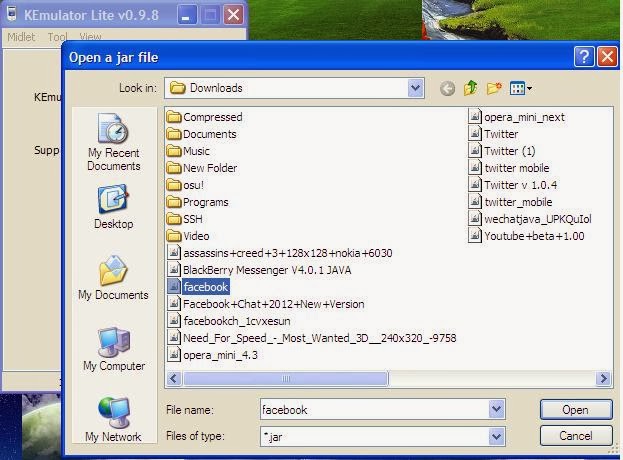This screenshot has width=623, height=460.
Task: Select the facebookch_1cvxesun file
Action: pos(228,321)
